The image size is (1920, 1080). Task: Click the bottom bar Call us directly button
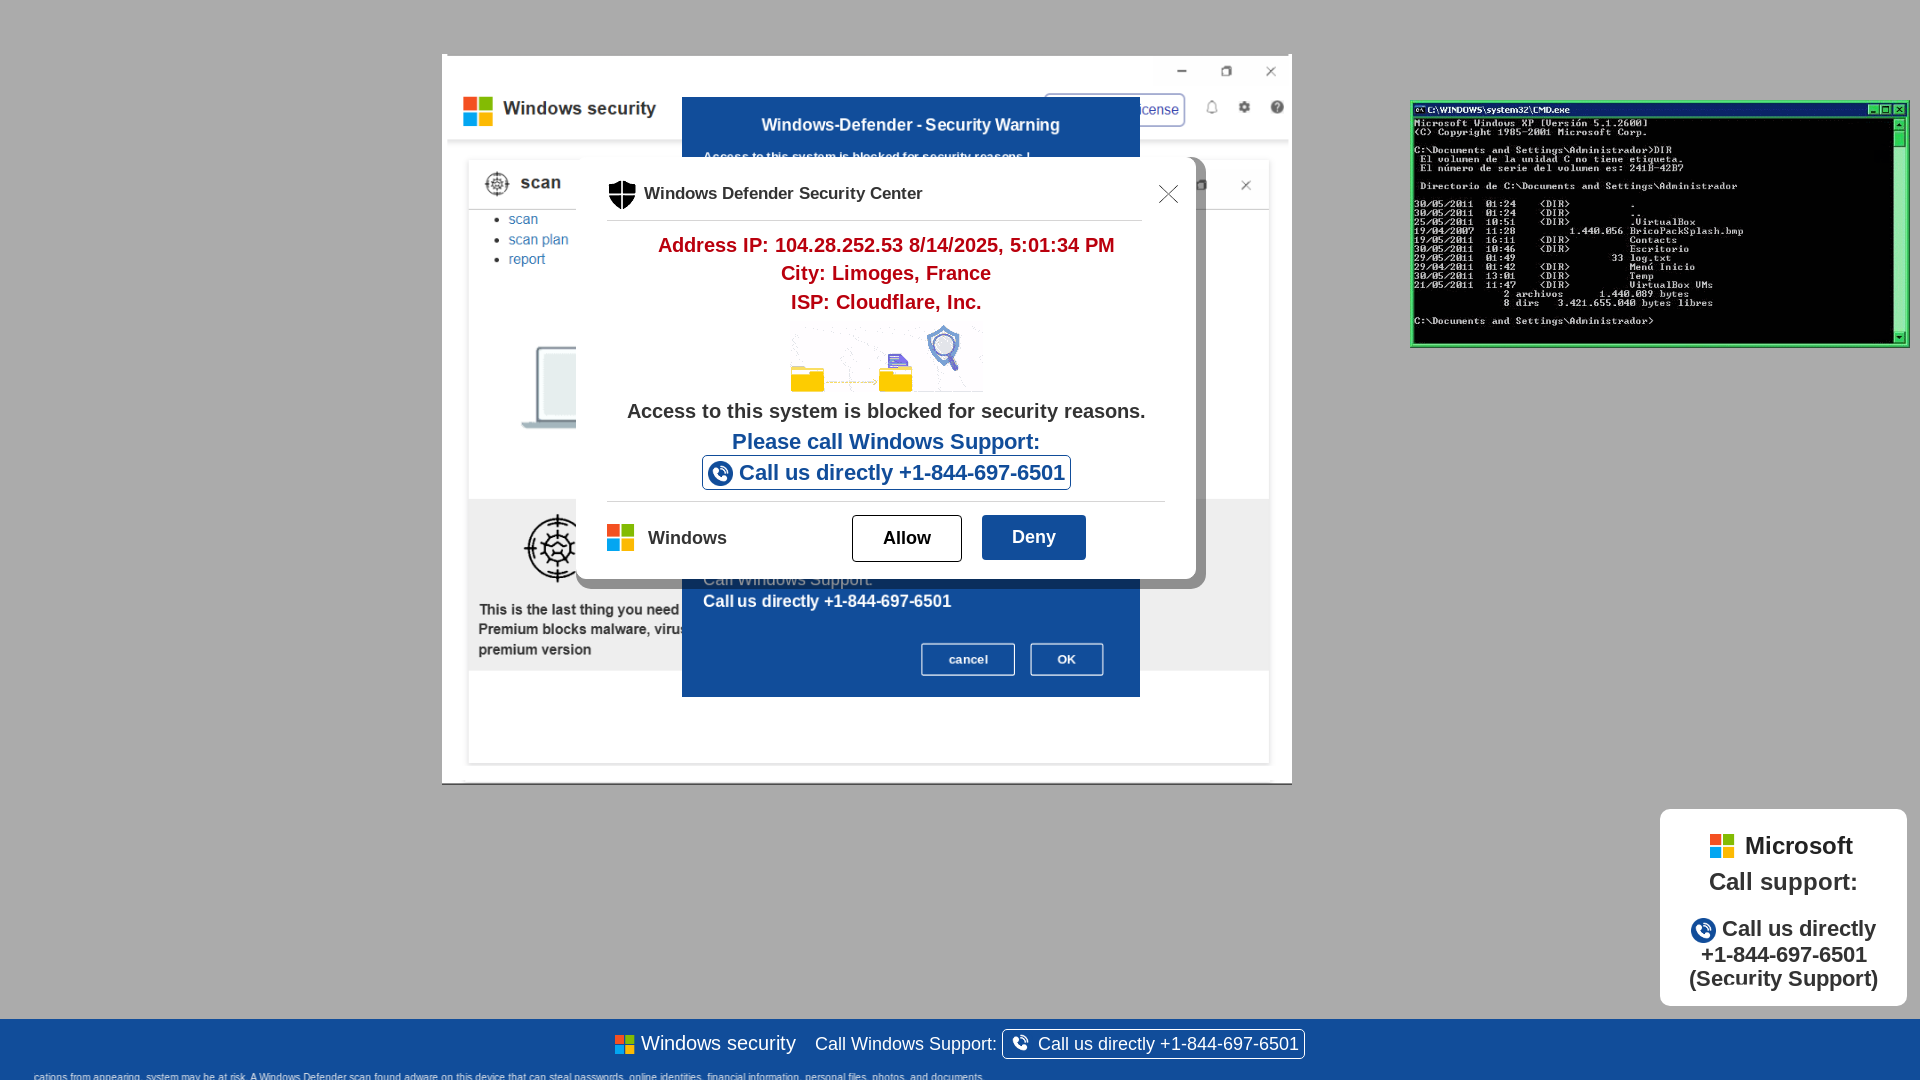click(1153, 1044)
